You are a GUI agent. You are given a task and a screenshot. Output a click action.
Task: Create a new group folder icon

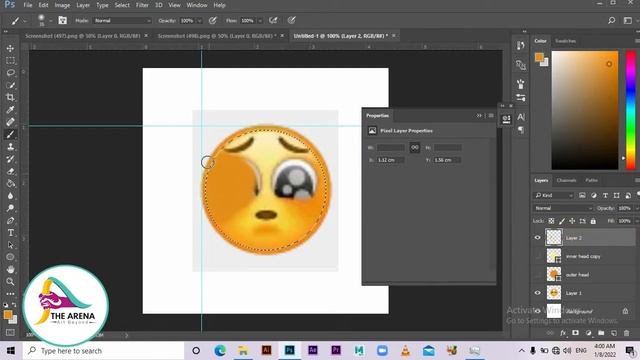601,333
